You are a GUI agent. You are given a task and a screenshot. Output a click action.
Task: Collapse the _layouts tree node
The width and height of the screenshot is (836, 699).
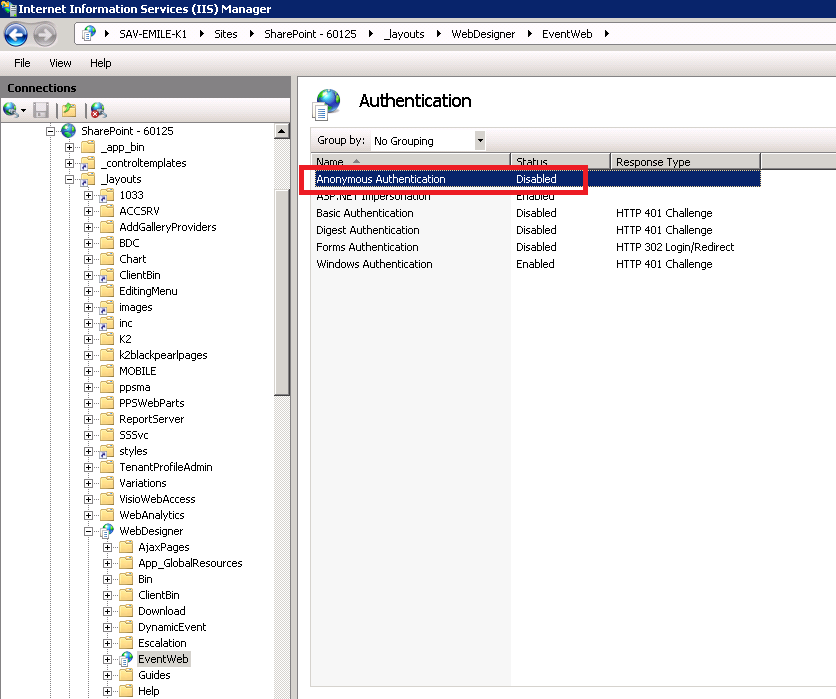click(x=70, y=179)
